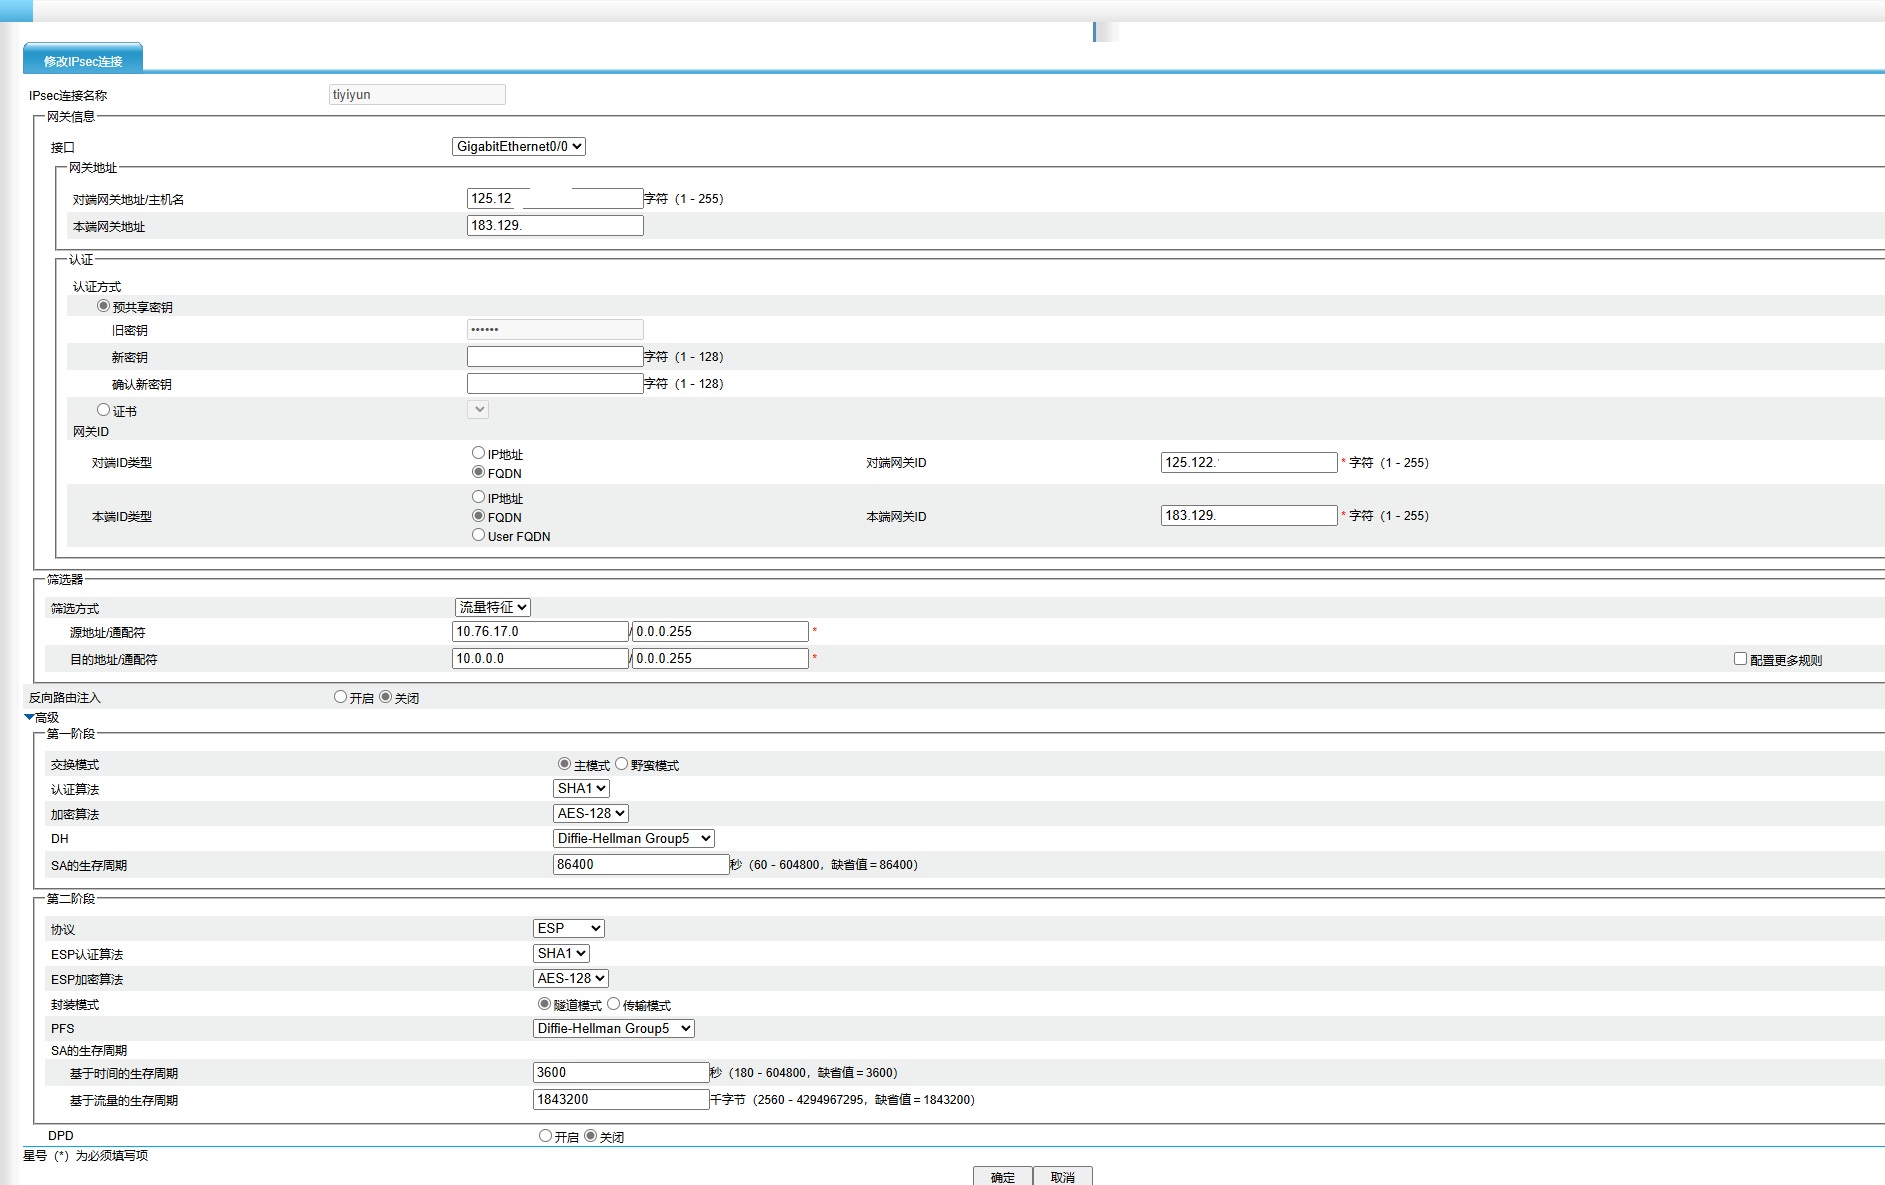Select User FQDN for 本端ID类型
The width and height of the screenshot is (1885, 1185).
(x=478, y=535)
